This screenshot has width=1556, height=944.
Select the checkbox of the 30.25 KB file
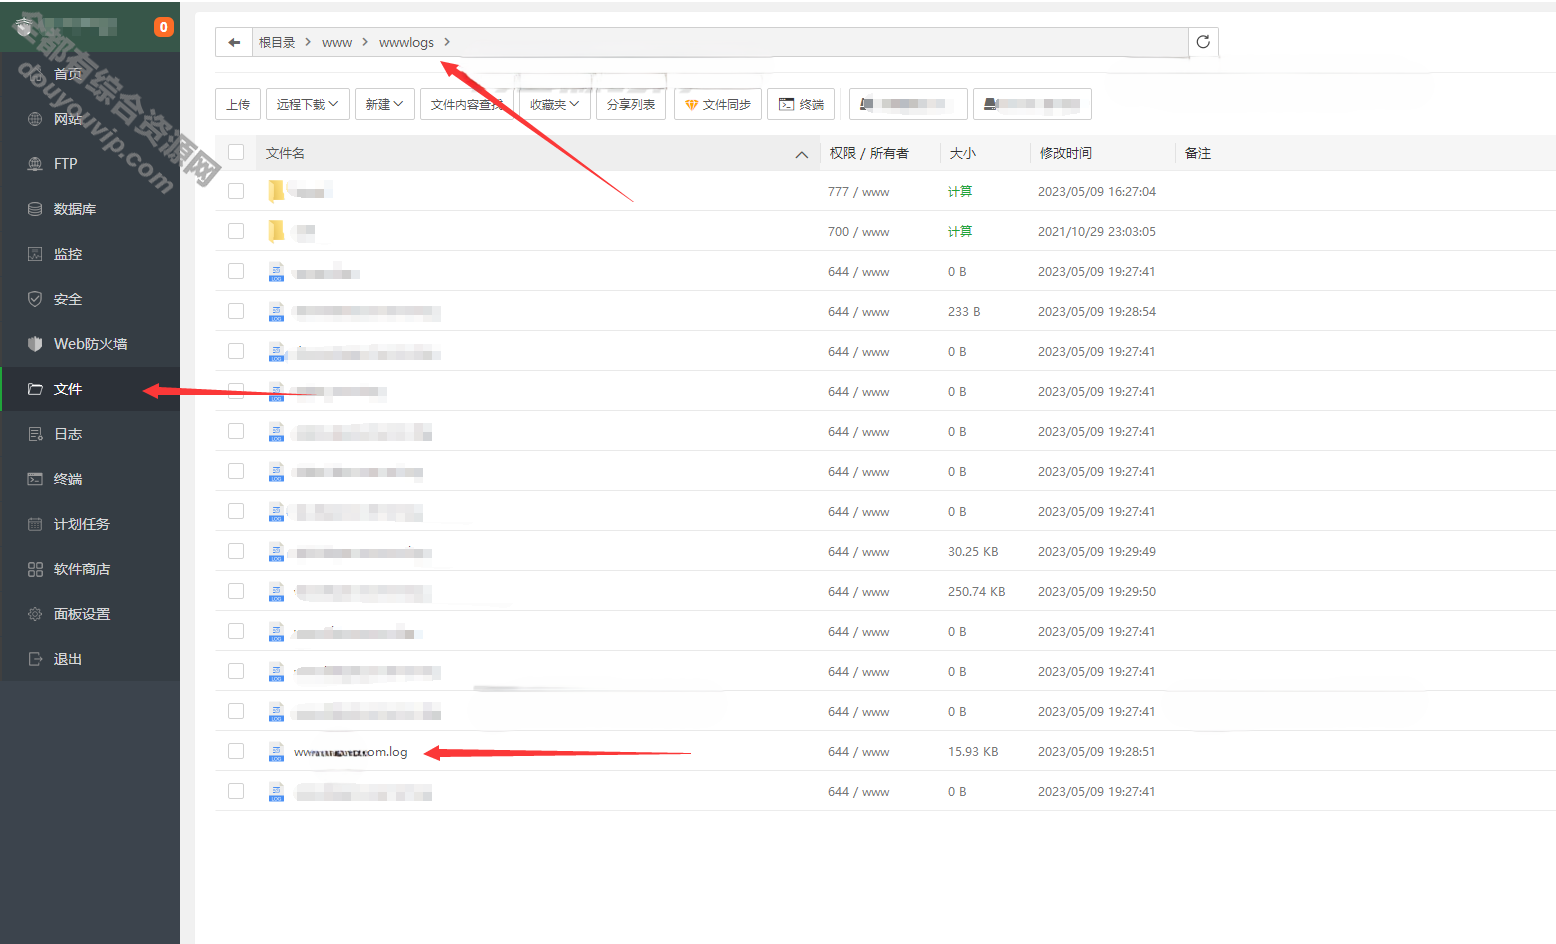(236, 551)
